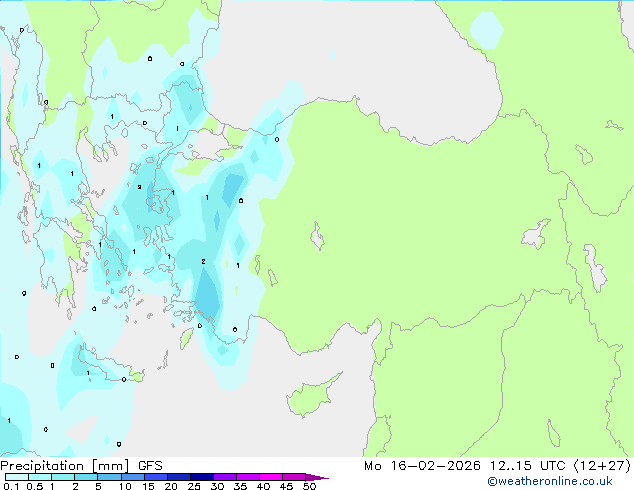Click the 45–50 mm legend swatch
Screen dimensions: 634x490
pyautogui.click(x=294, y=477)
